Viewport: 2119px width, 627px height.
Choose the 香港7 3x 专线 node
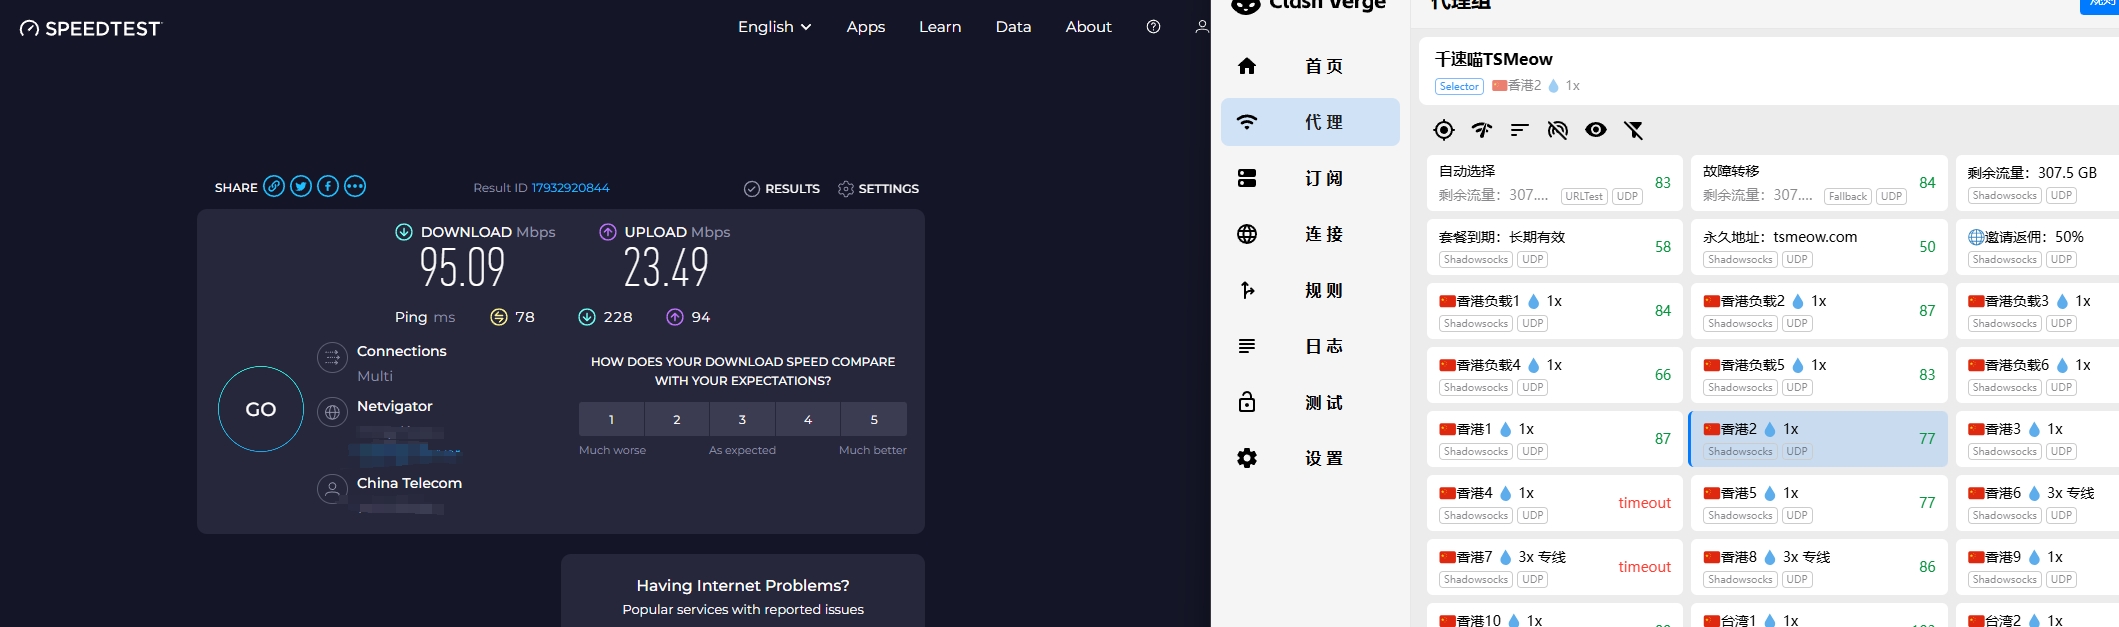[x=1555, y=567]
